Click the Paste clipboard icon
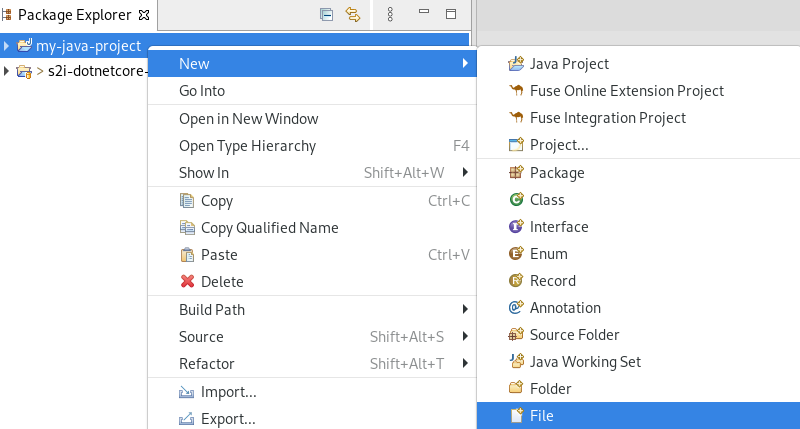The image size is (800, 429). point(186,255)
